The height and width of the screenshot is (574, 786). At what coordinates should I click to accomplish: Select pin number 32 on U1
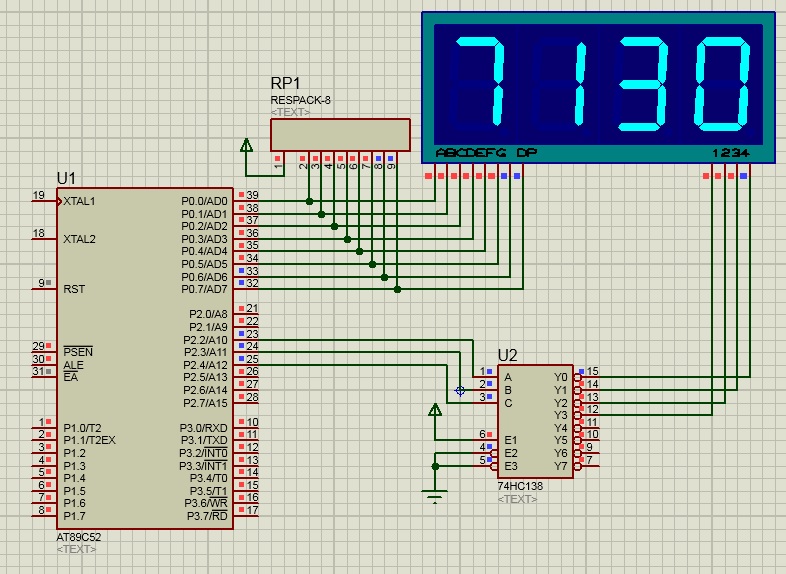click(252, 283)
